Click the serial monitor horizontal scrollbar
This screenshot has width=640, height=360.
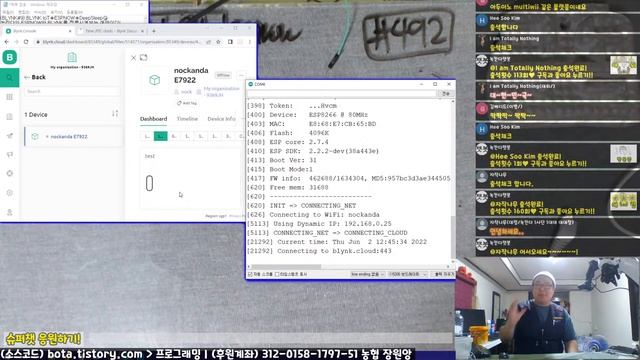(286, 267)
